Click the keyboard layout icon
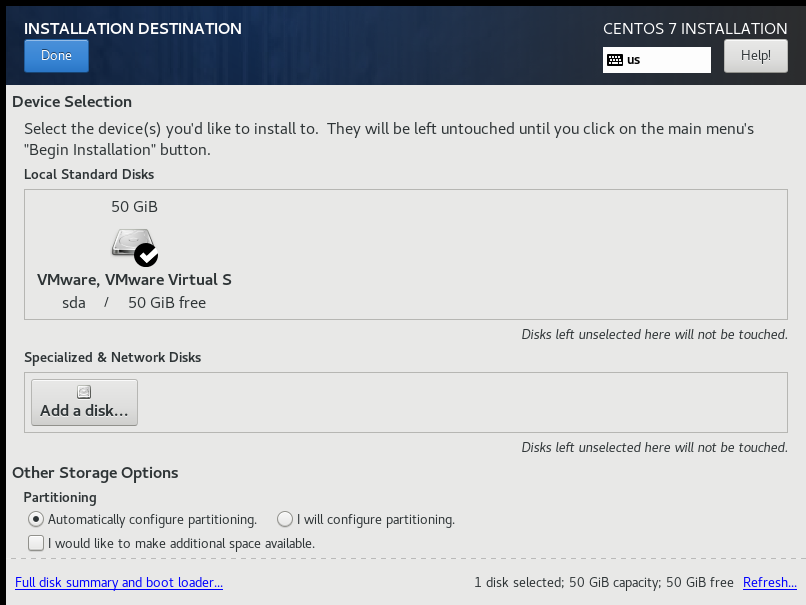The image size is (806, 605). tap(614, 60)
